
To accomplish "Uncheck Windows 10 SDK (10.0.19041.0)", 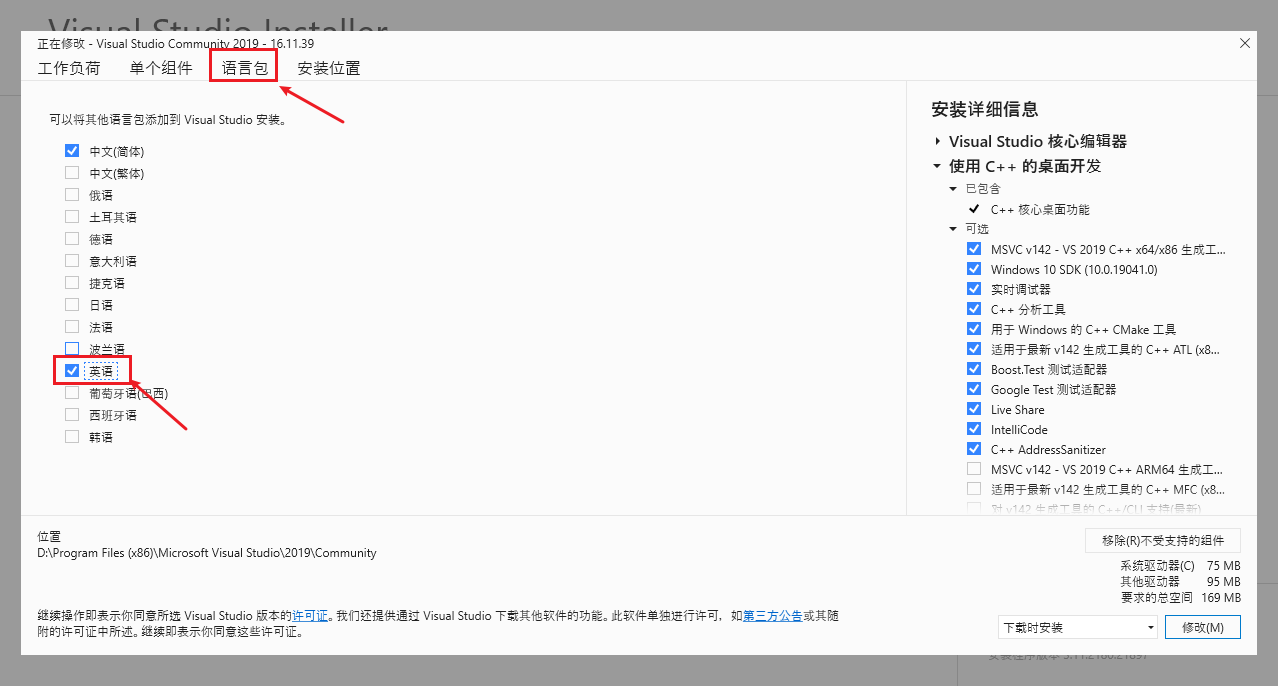I will coord(974,269).
